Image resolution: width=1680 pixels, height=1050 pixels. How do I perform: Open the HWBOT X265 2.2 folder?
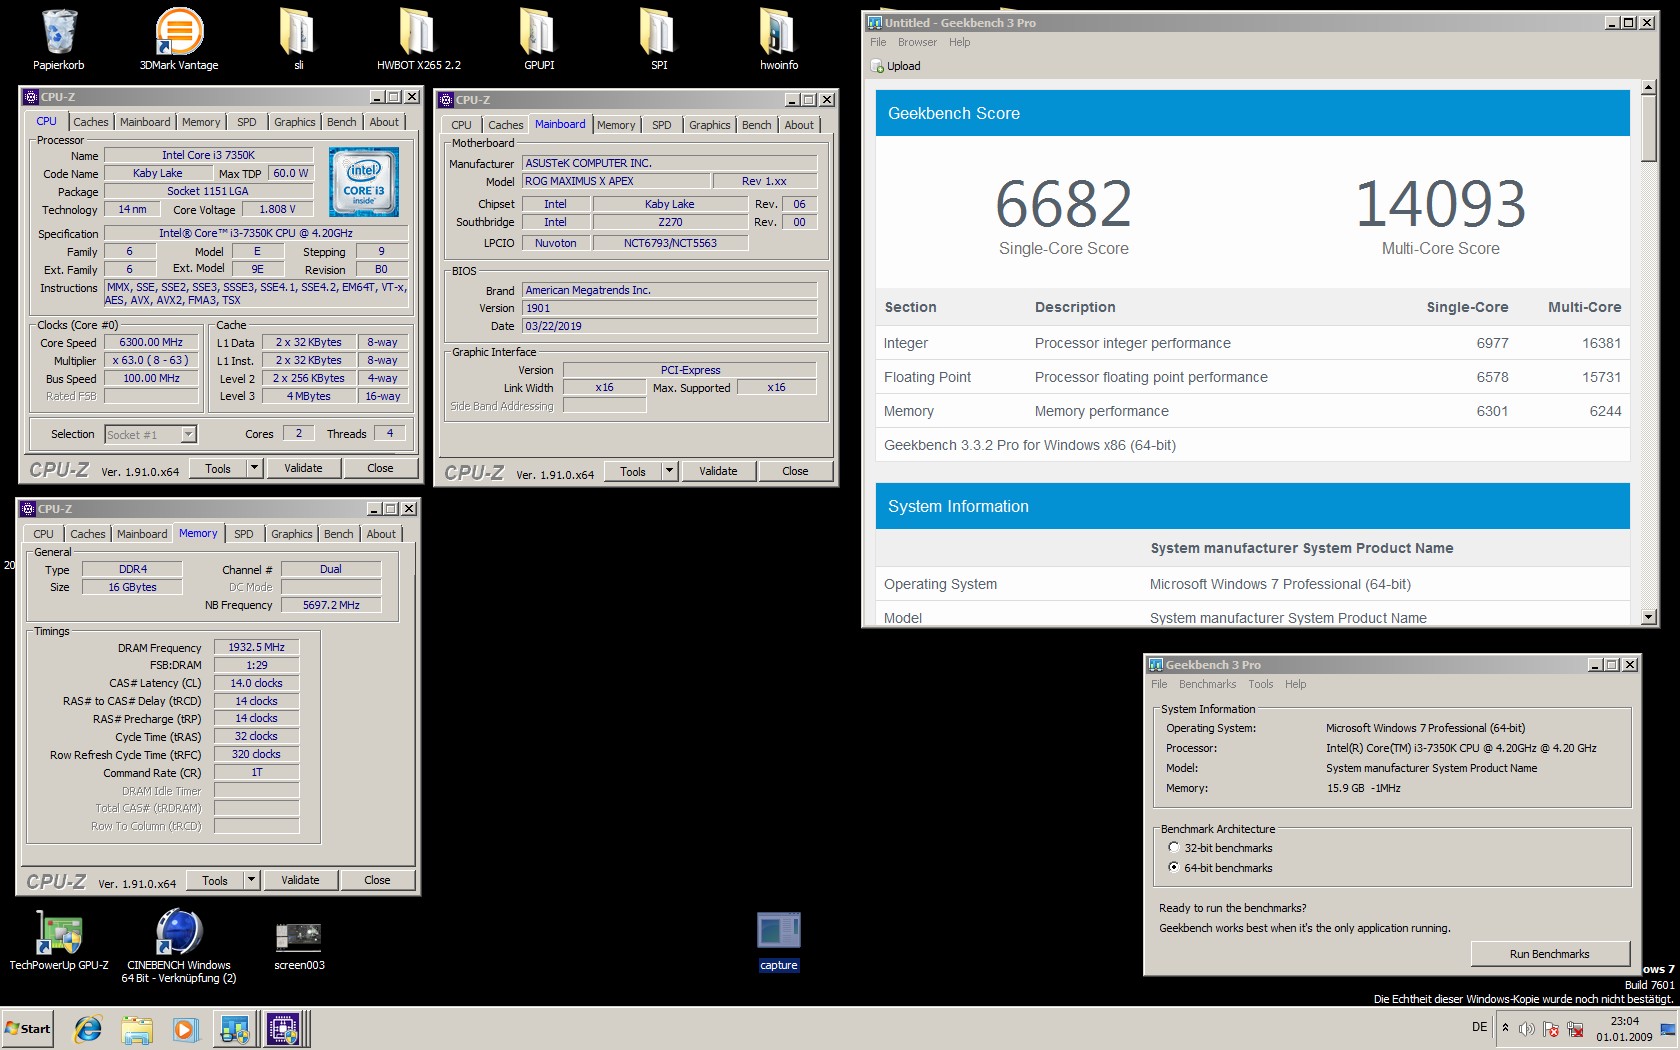[418, 40]
